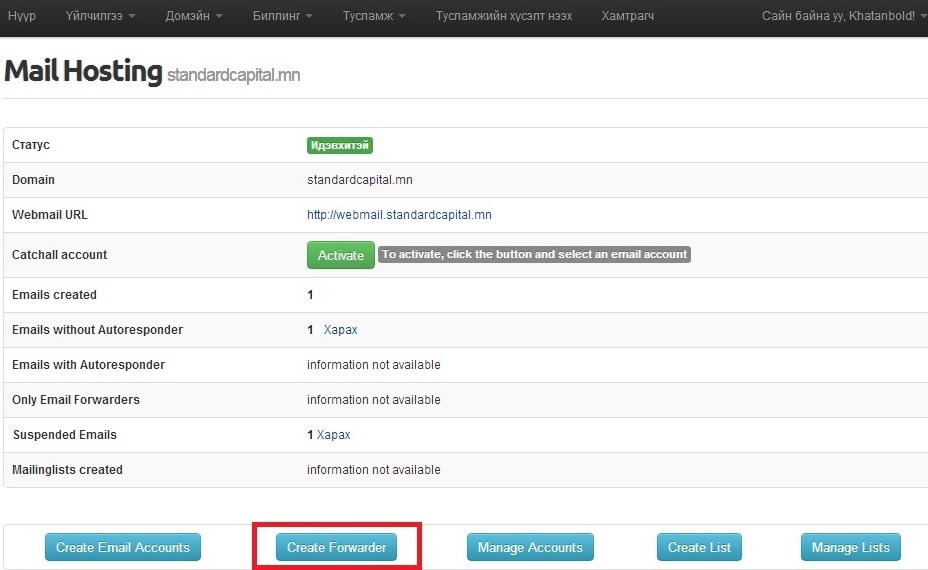View suspended emails via Харах link
Screen dimensions: 928x570
point(333,435)
